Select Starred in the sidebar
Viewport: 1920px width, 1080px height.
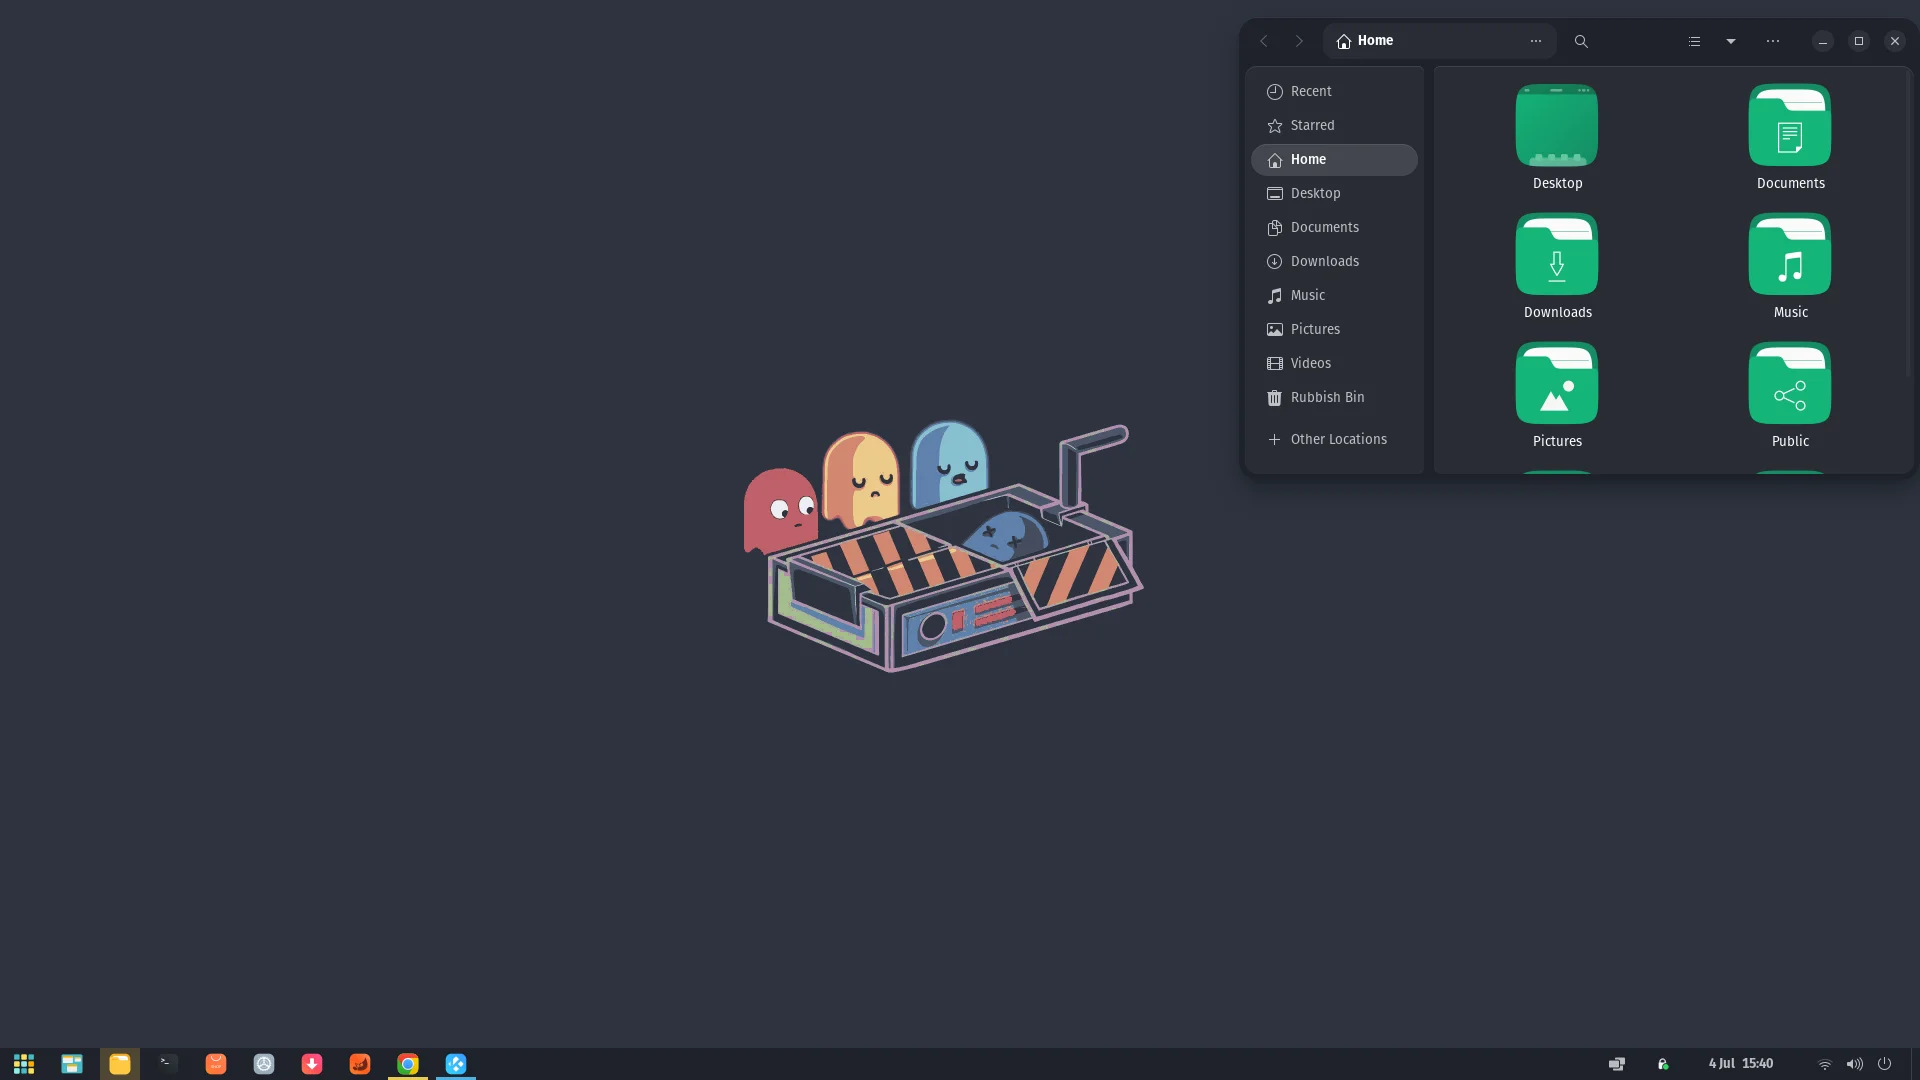pos(1334,125)
